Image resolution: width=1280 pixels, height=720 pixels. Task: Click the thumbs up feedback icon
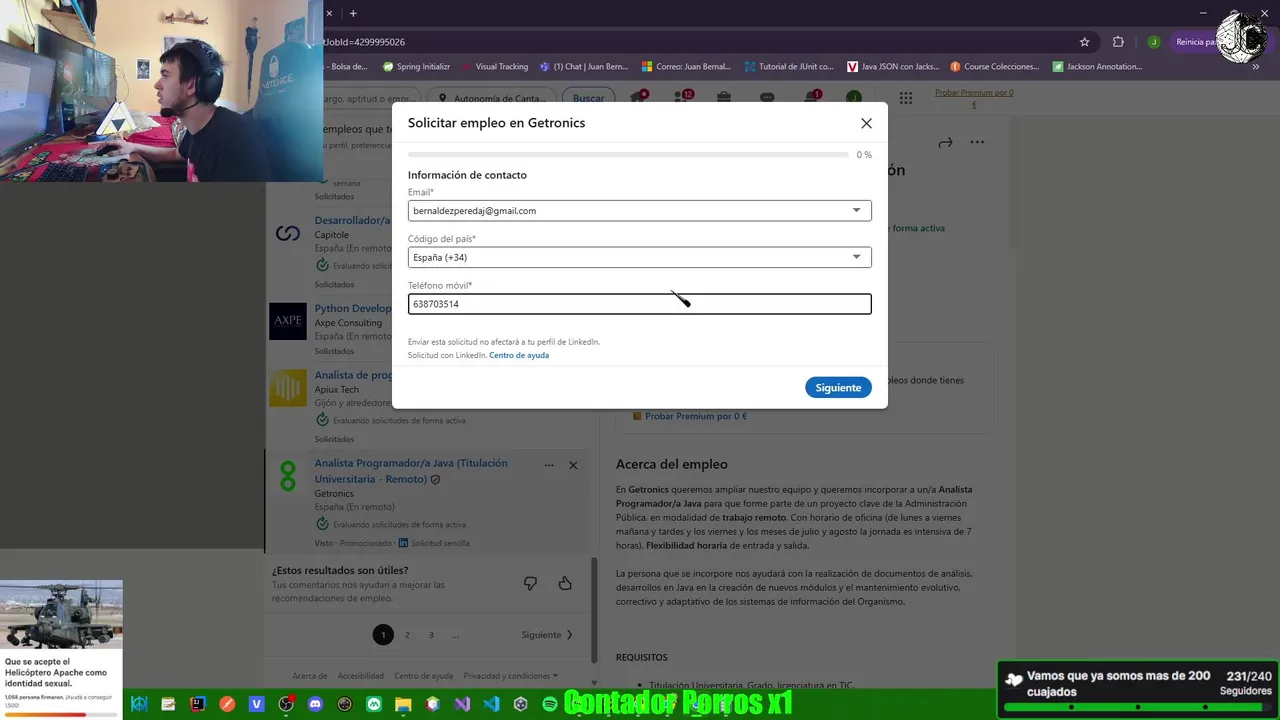(565, 583)
